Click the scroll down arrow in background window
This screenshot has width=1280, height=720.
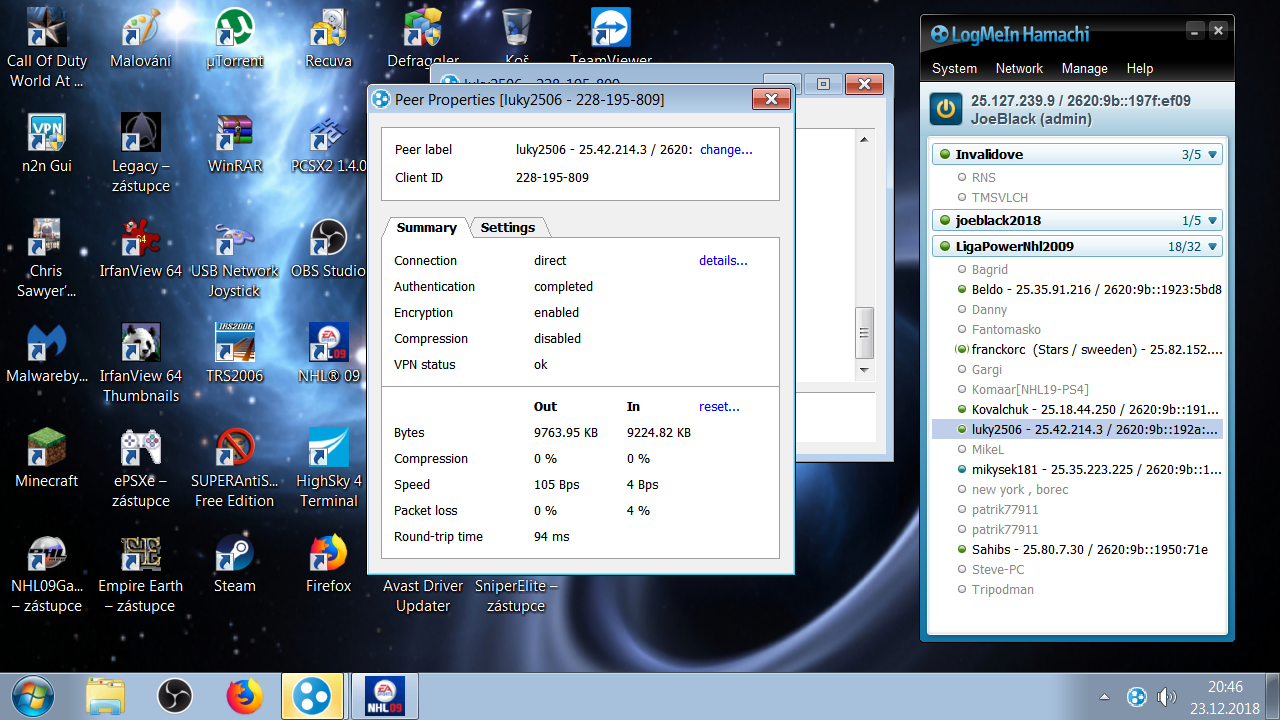point(865,370)
